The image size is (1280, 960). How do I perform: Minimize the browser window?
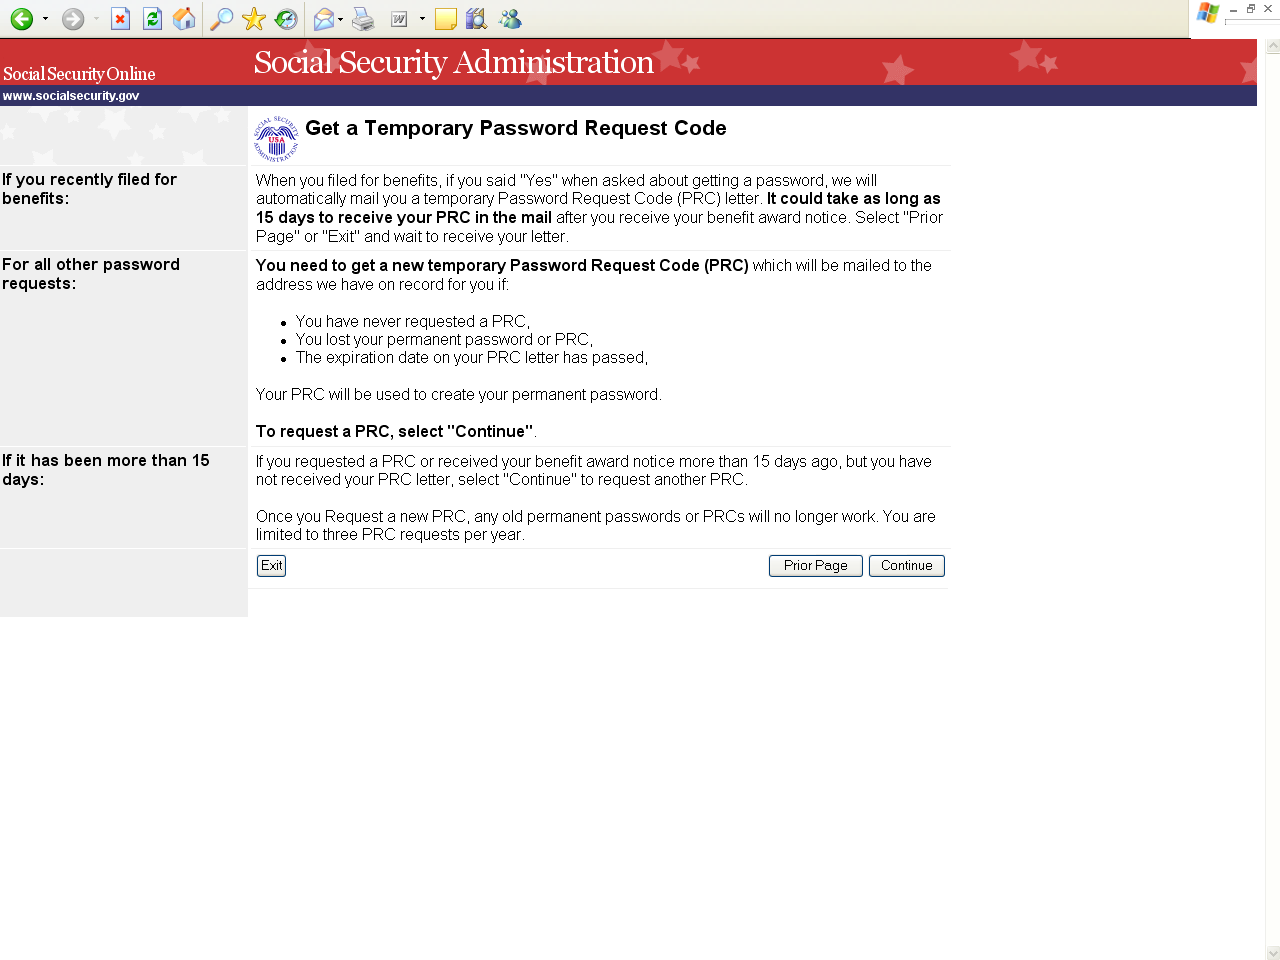pyautogui.click(x=1233, y=9)
